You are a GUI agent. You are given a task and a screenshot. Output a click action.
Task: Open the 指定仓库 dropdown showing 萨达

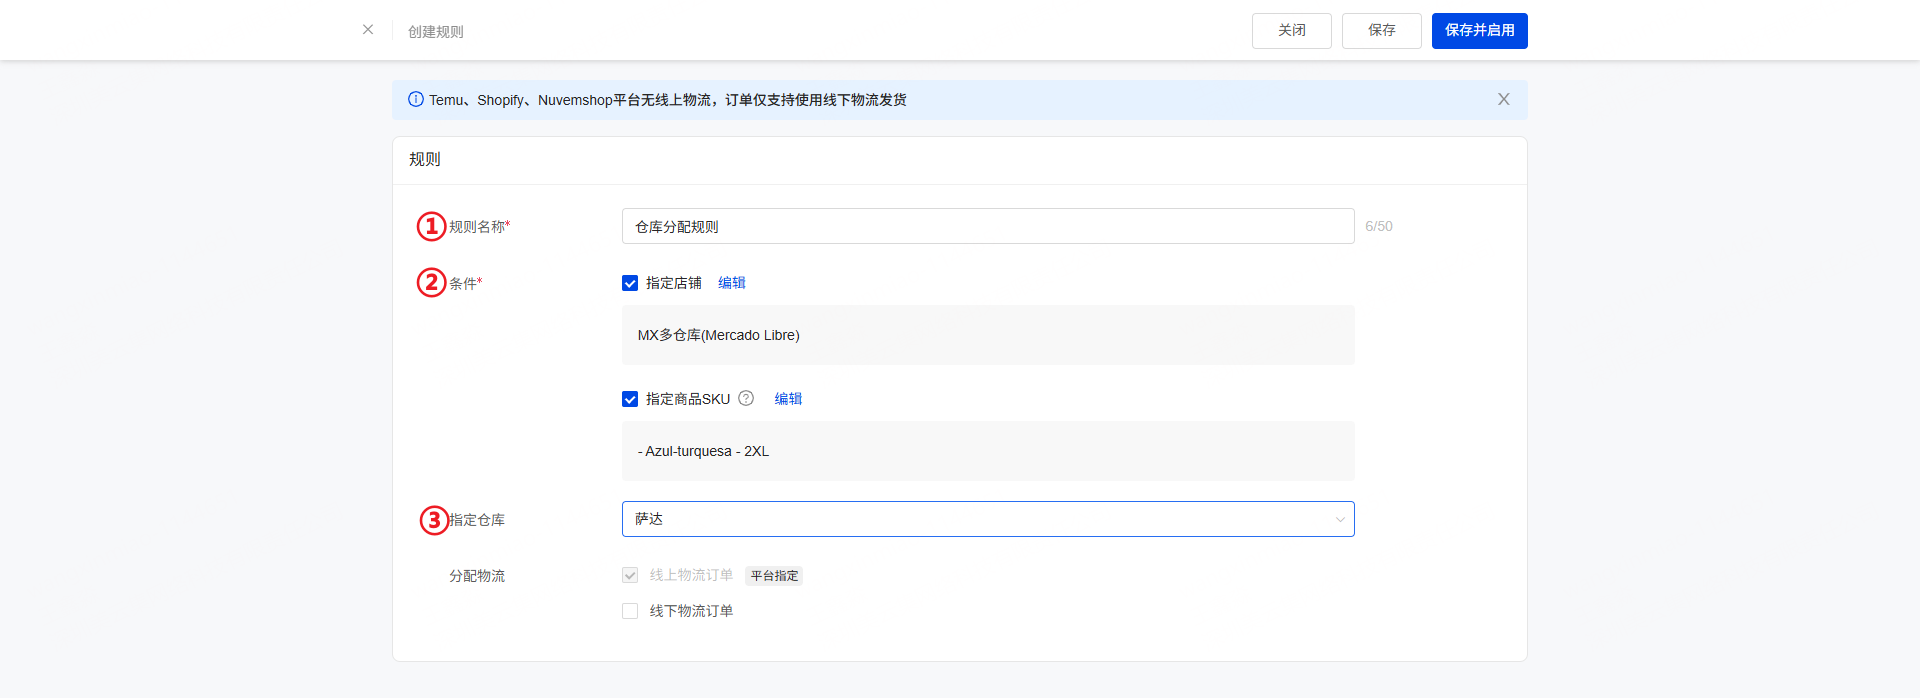click(980, 519)
